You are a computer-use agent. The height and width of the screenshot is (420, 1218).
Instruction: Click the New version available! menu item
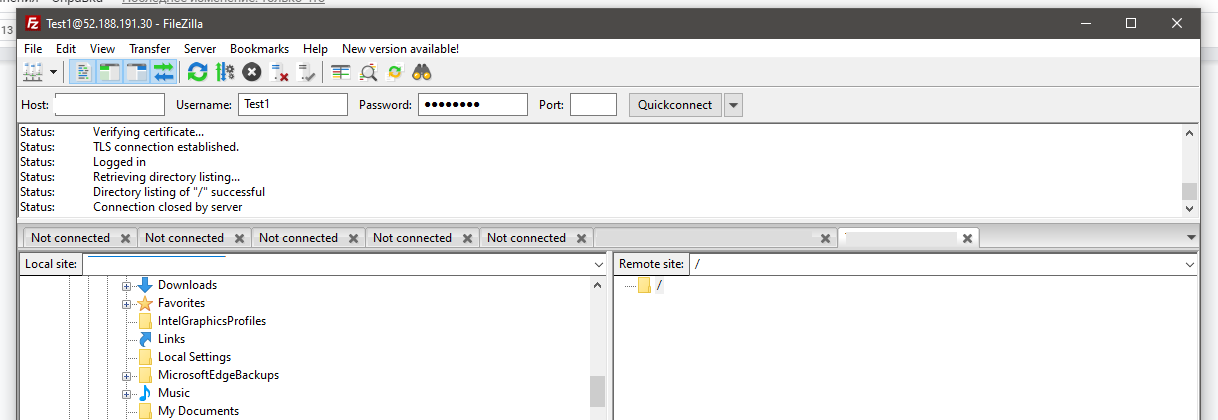[400, 48]
